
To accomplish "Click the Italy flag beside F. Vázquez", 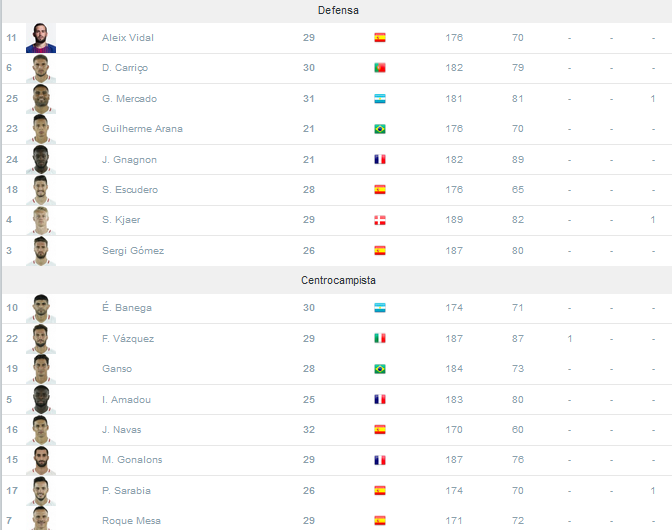I will [380, 338].
